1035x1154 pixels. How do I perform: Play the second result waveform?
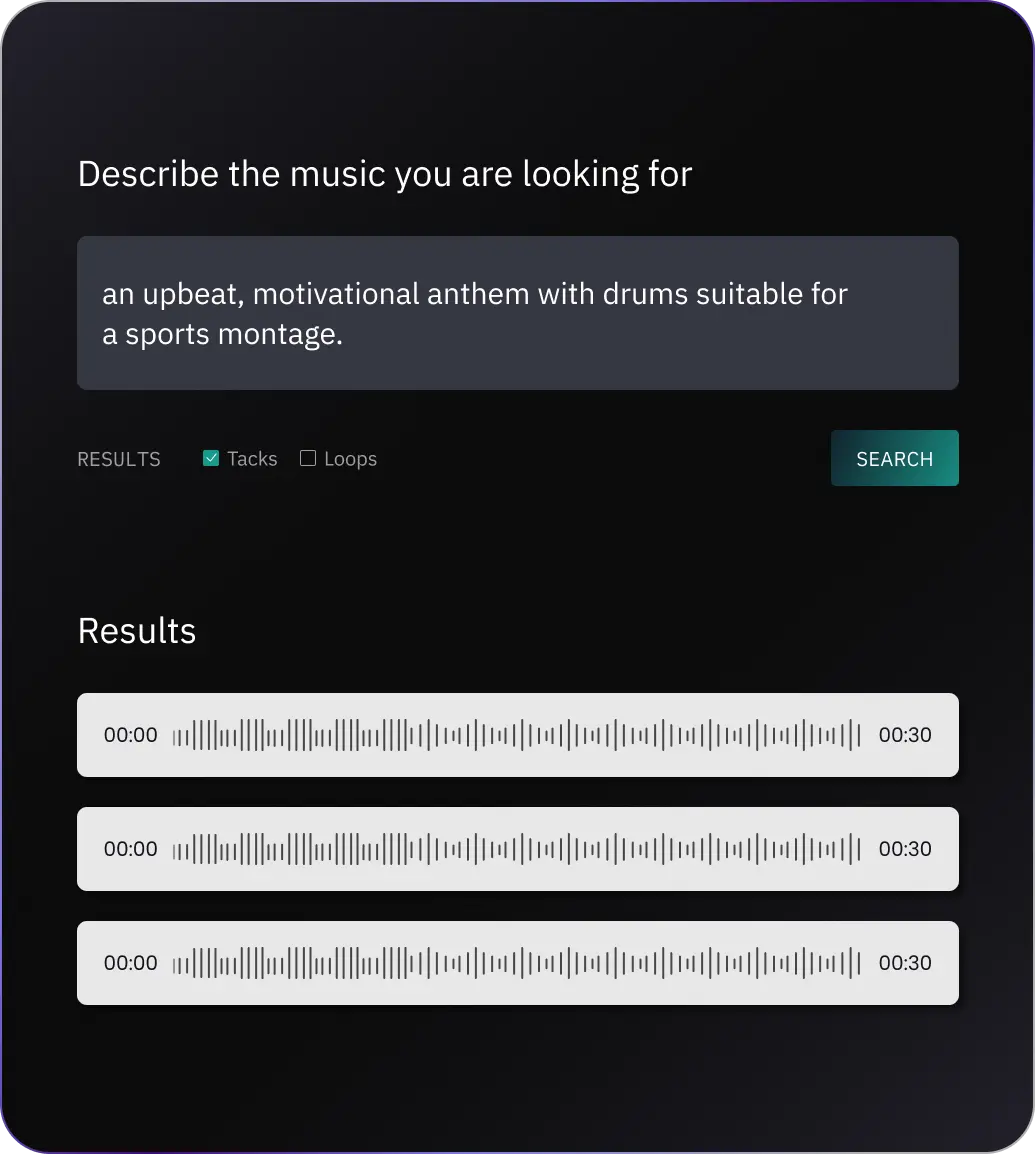pos(515,849)
